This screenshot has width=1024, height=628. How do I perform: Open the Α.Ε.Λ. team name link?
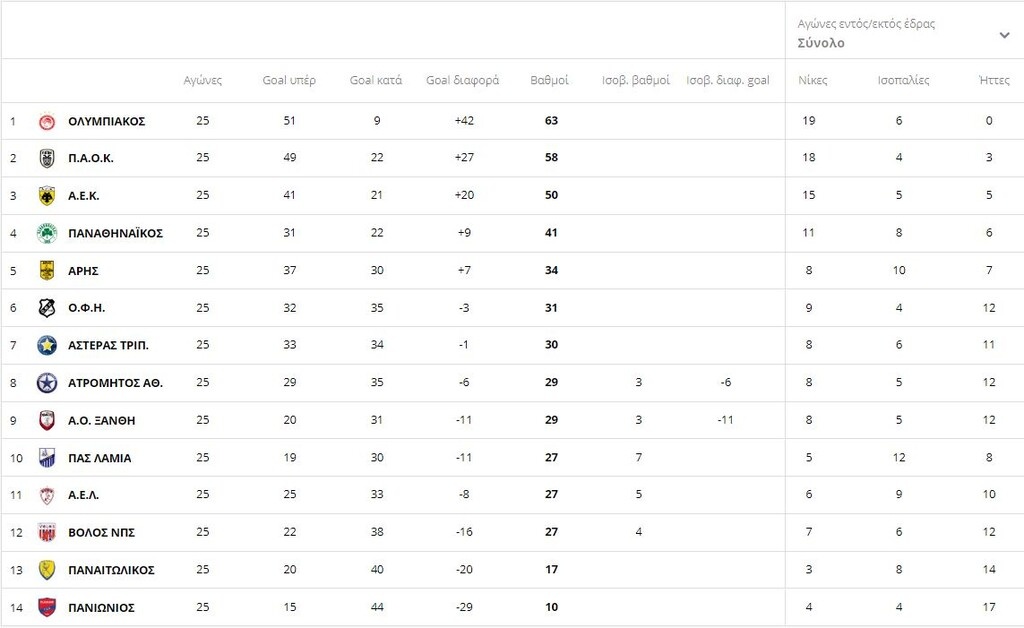pyautogui.click(x=84, y=495)
